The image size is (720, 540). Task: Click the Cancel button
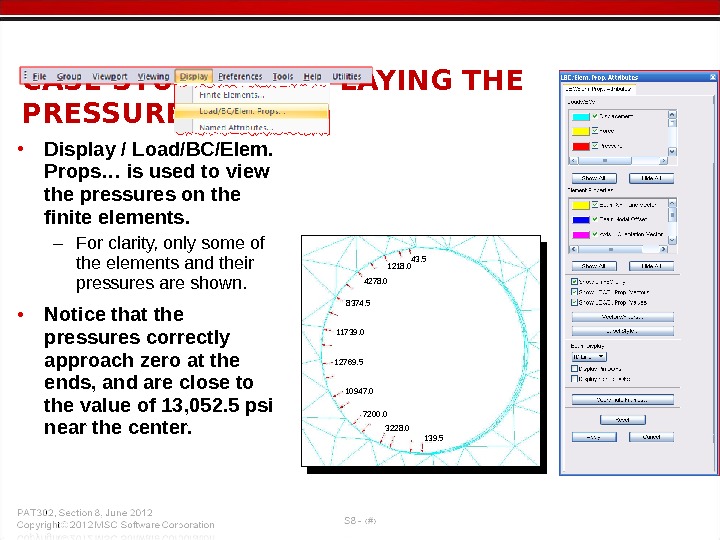click(x=651, y=437)
